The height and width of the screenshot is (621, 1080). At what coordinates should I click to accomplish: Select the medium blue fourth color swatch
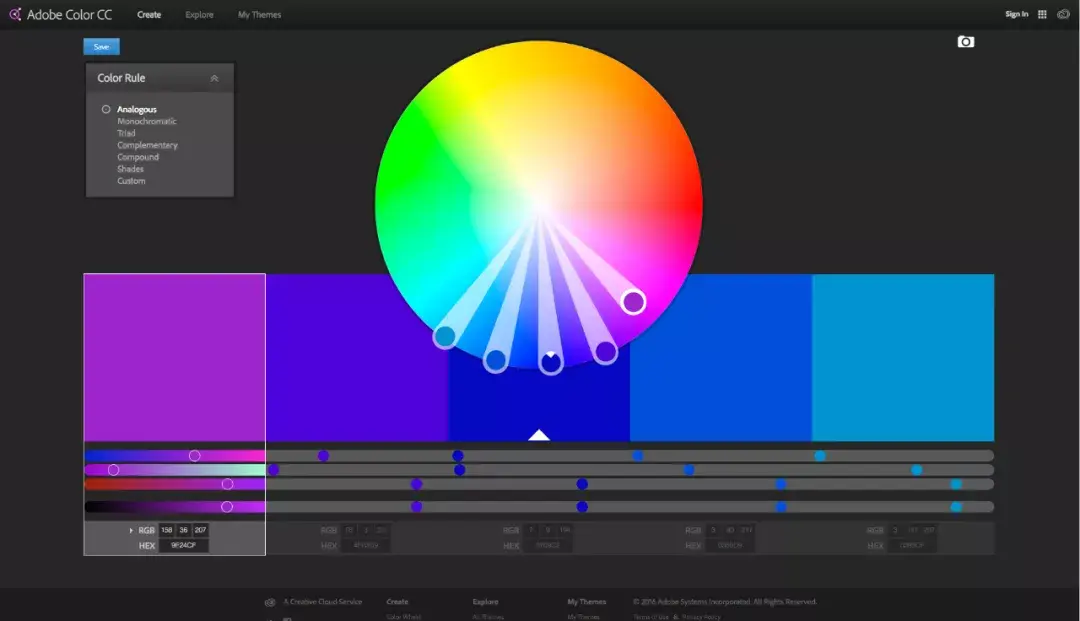pos(720,357)
